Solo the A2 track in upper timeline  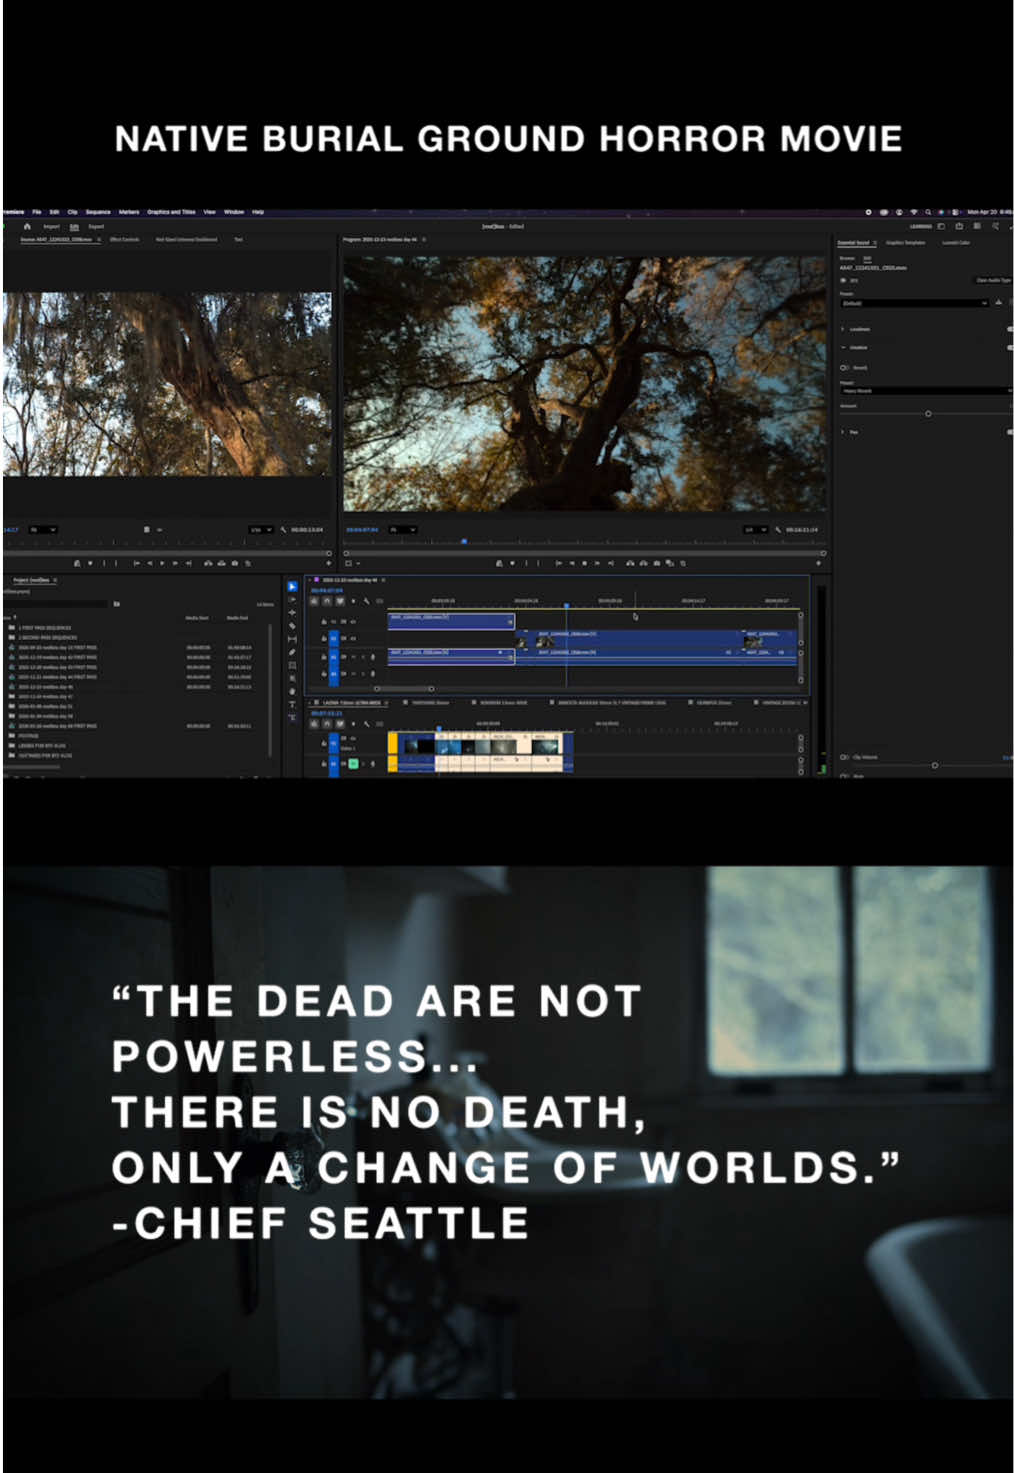point(362,673)
